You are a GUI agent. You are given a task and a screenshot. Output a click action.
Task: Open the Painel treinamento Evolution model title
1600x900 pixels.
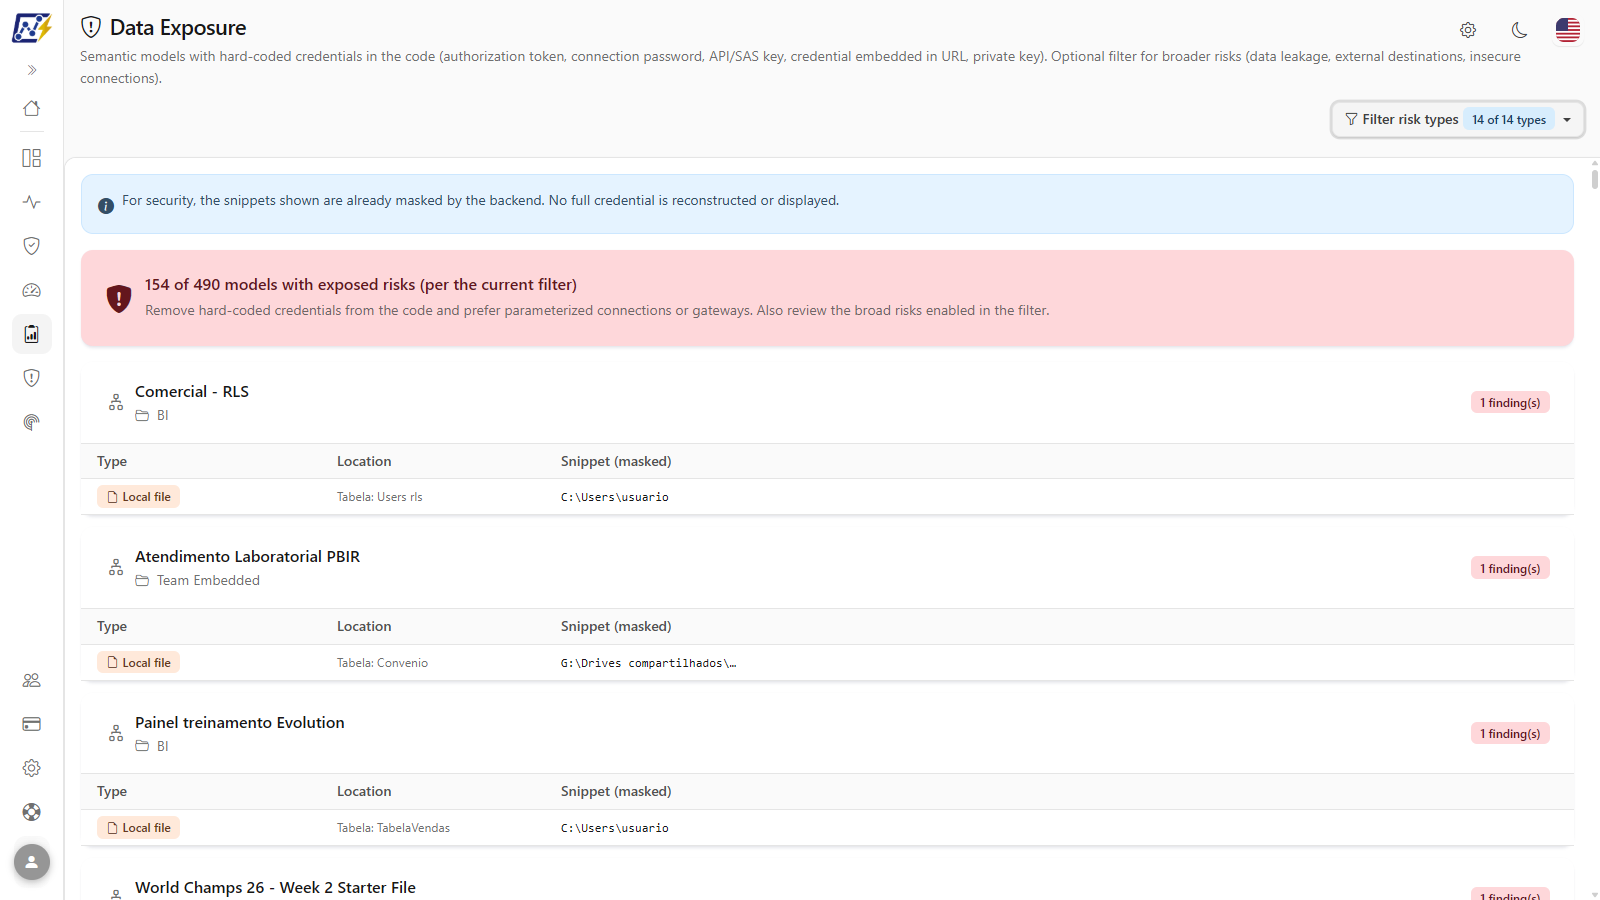[x=240, y=722]
